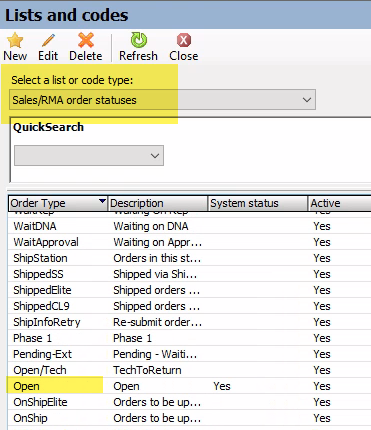Select the Open/Tech status row
Screen dimensions: 371x430
[189, 370]
